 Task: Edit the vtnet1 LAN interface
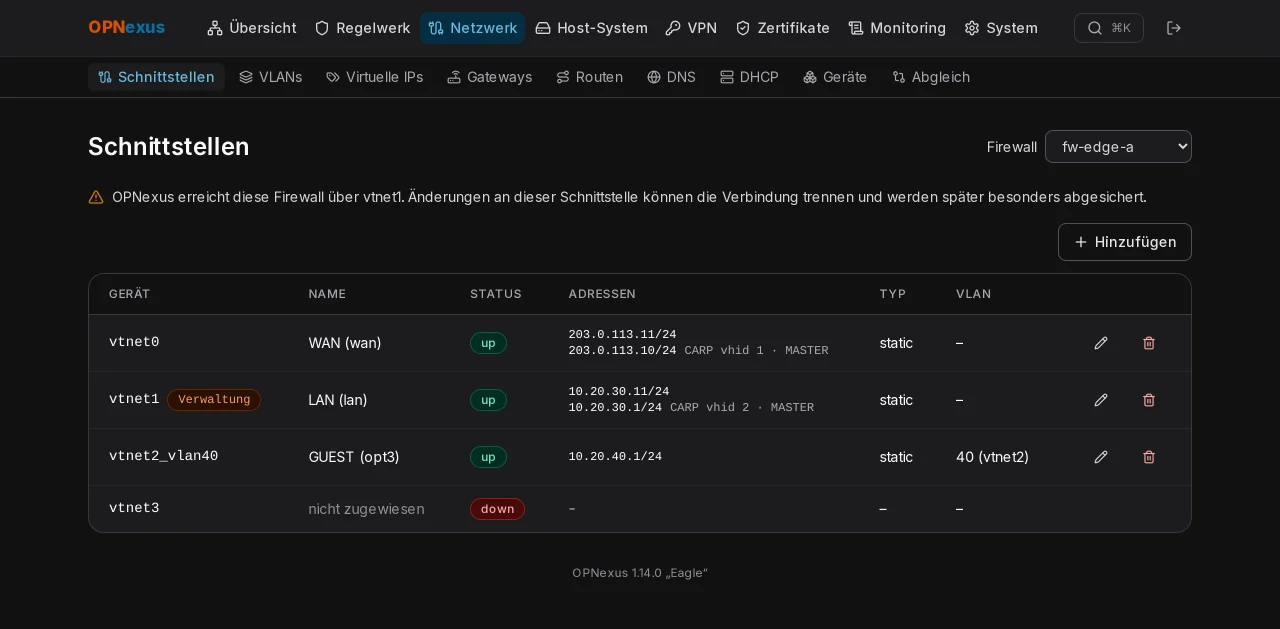(x=1101, y=400)
